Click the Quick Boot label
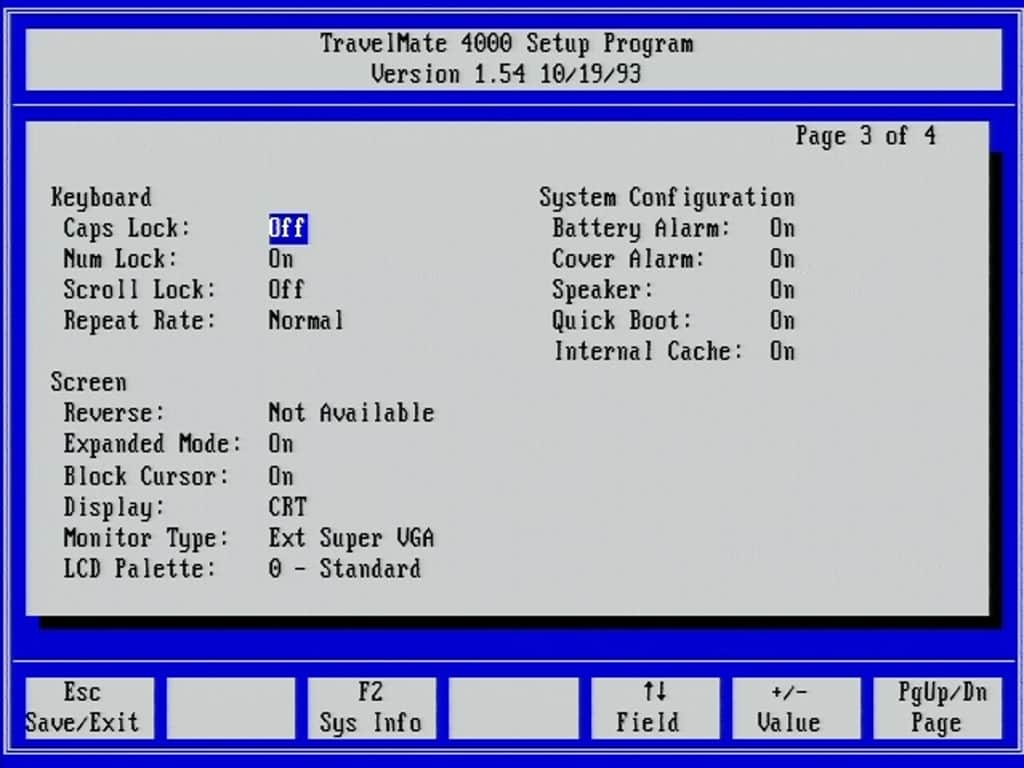Screen dimensions: 1024x768 [622, 320]
